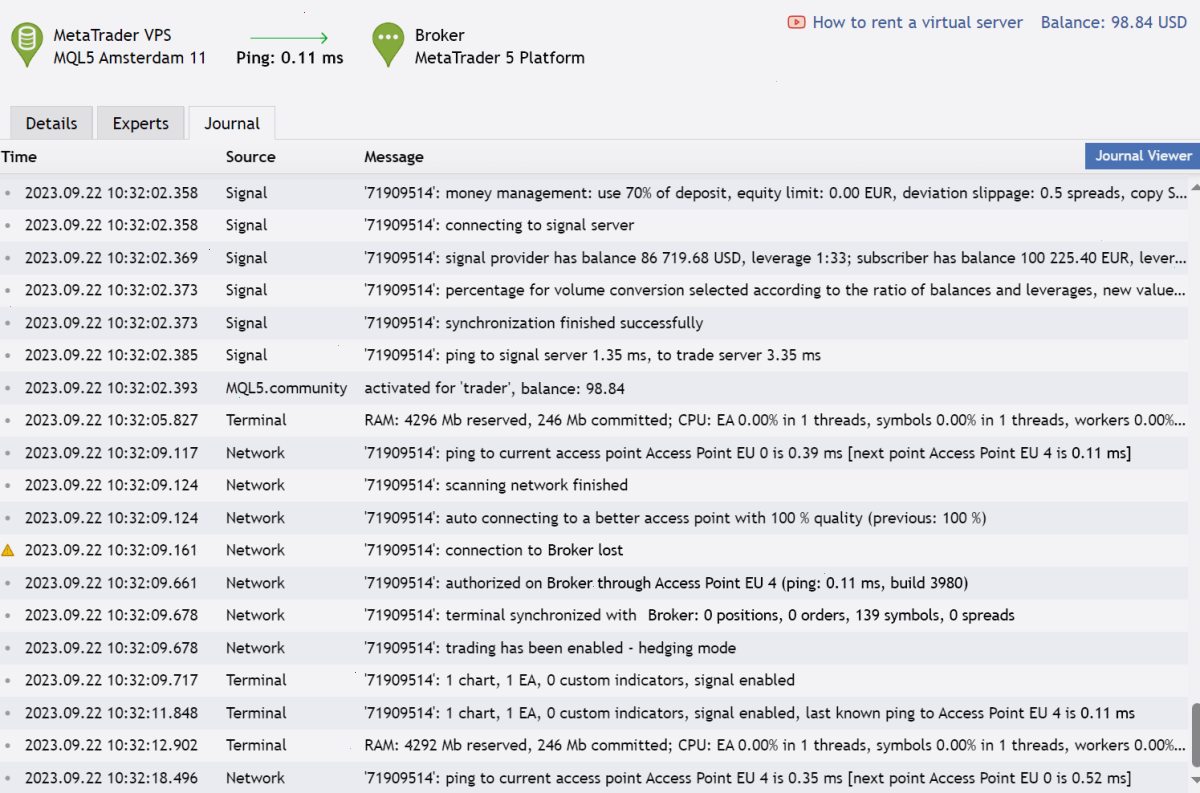Click the Message column header
The width and height of the screenshot is (1200, 793).
pos(393,156)
